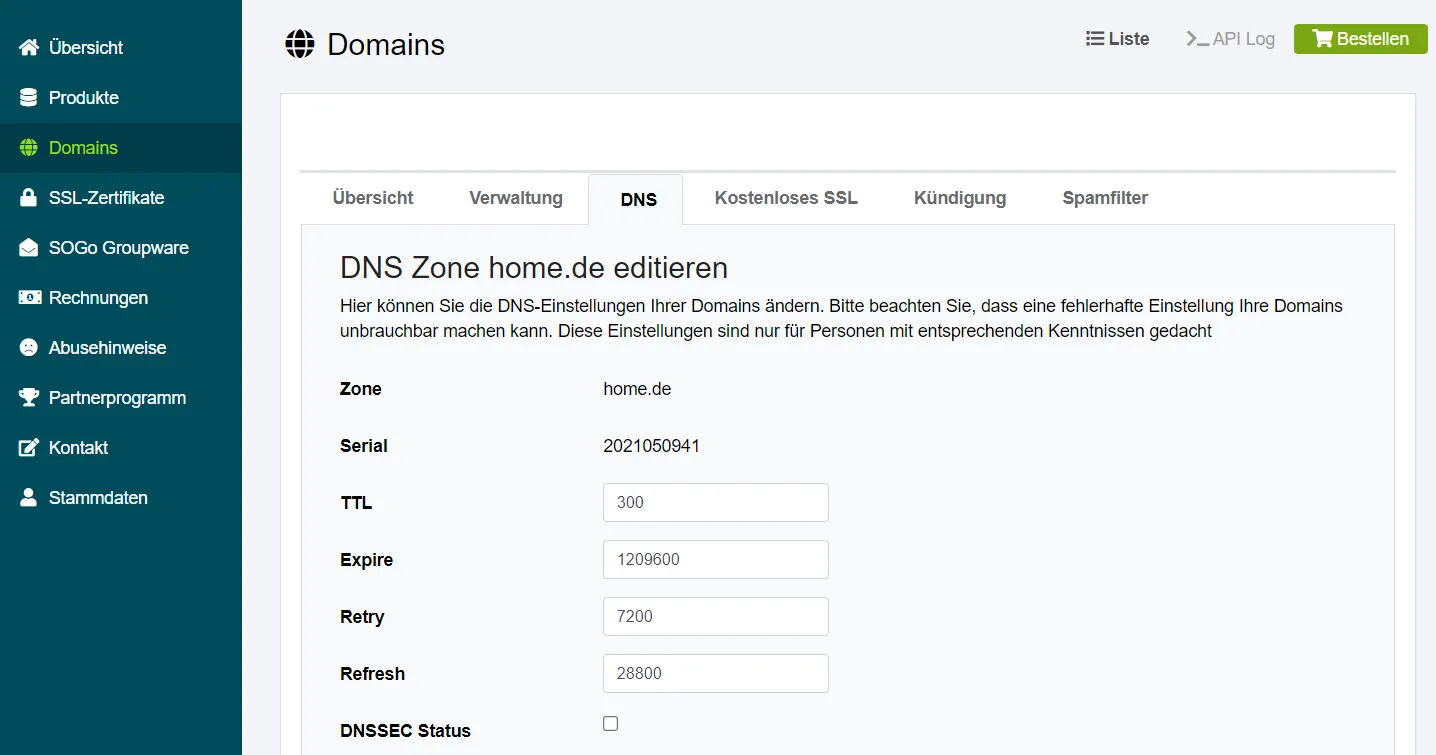Focus the Refresh input field

(716, 673)
